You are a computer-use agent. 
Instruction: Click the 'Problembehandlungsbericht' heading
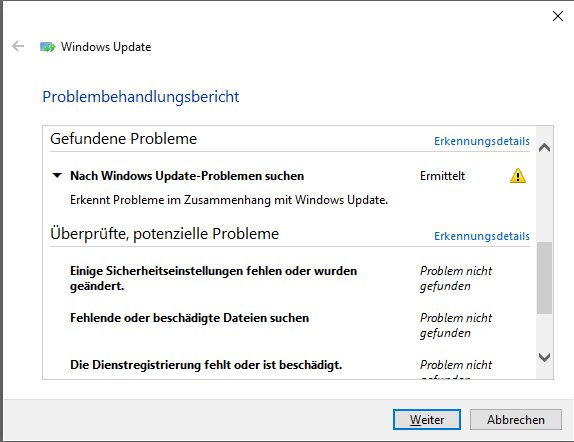pos(141,97)
